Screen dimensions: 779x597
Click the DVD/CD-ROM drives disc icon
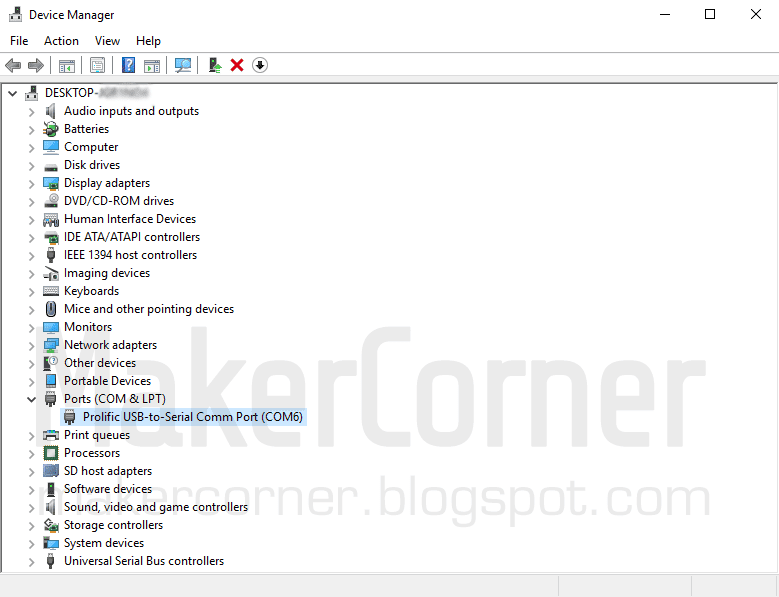(51, 201)
